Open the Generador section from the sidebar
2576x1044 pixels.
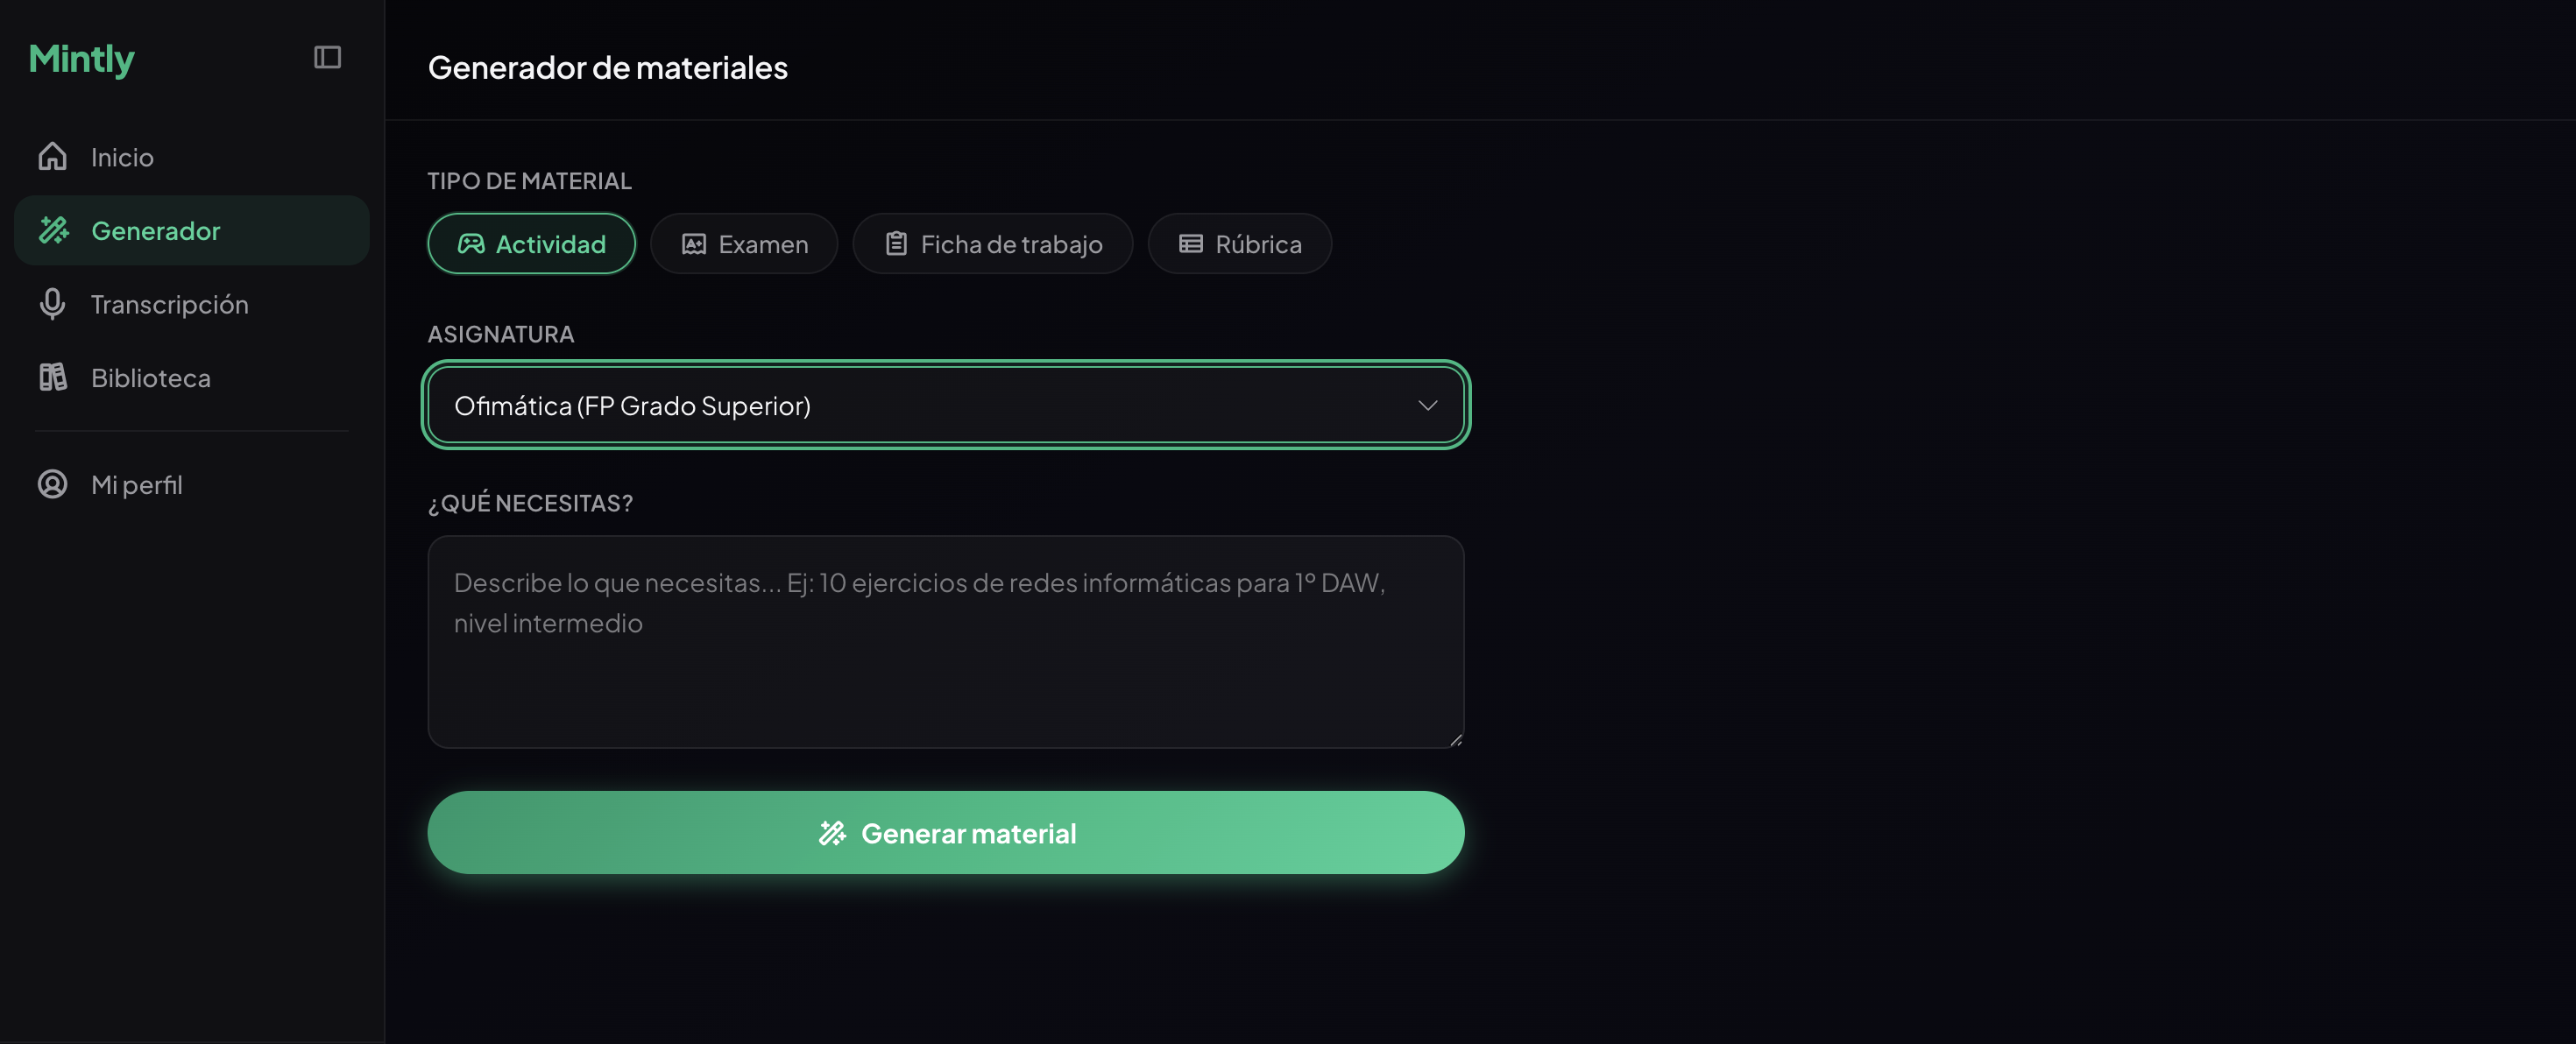click(x=157, y=230)
